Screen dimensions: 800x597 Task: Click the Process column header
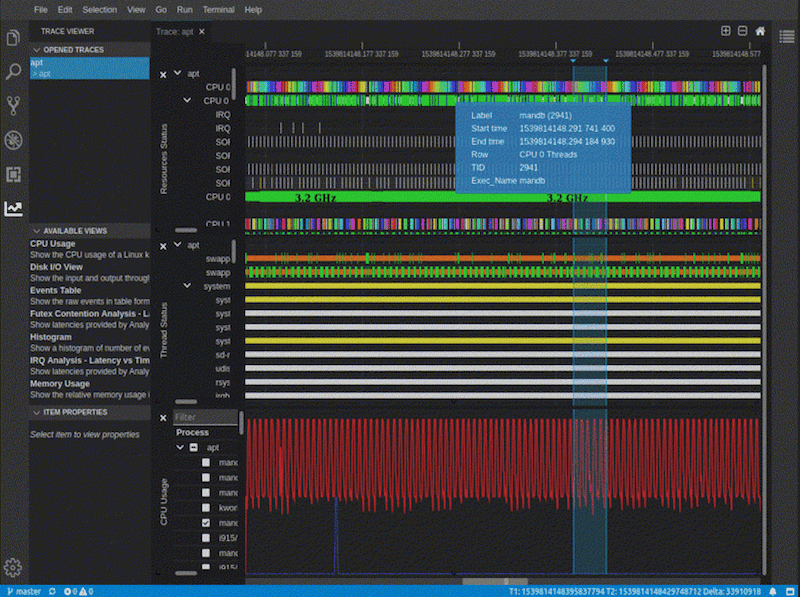192,432
